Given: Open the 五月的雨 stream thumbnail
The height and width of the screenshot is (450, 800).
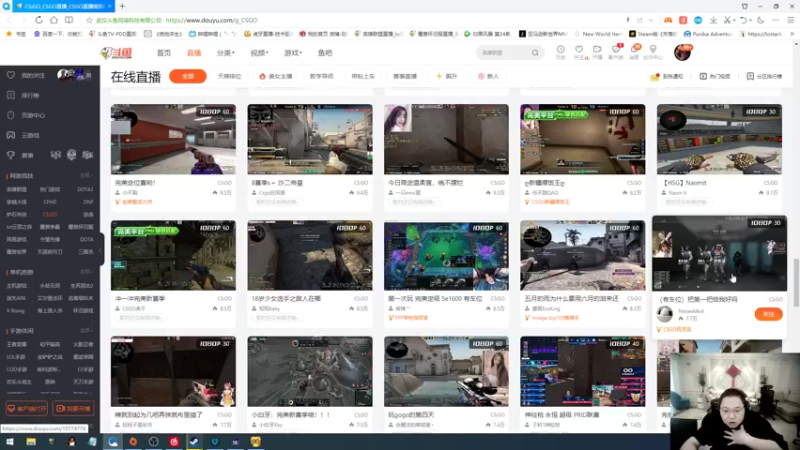Looking at the screenshot, I should 583,255.
